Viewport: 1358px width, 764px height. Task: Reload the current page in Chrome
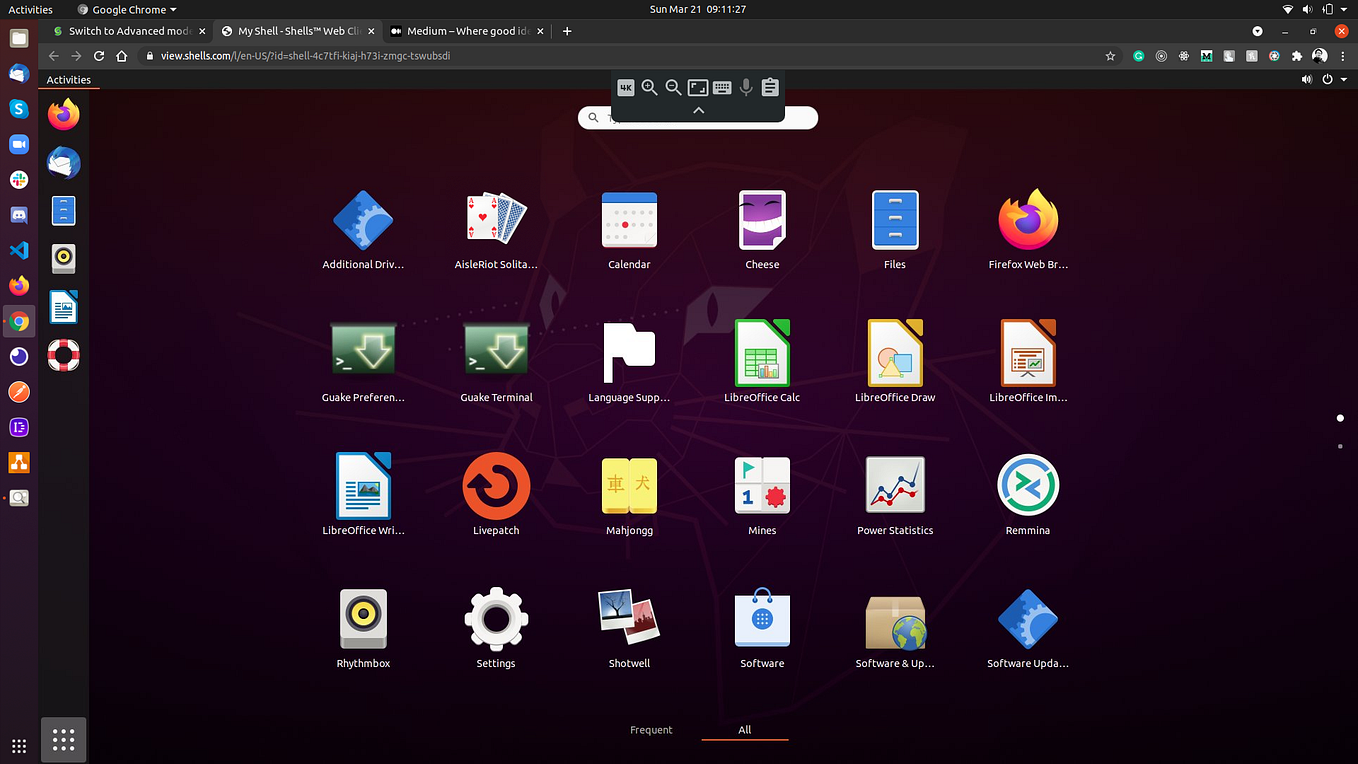tap(97, 56)
